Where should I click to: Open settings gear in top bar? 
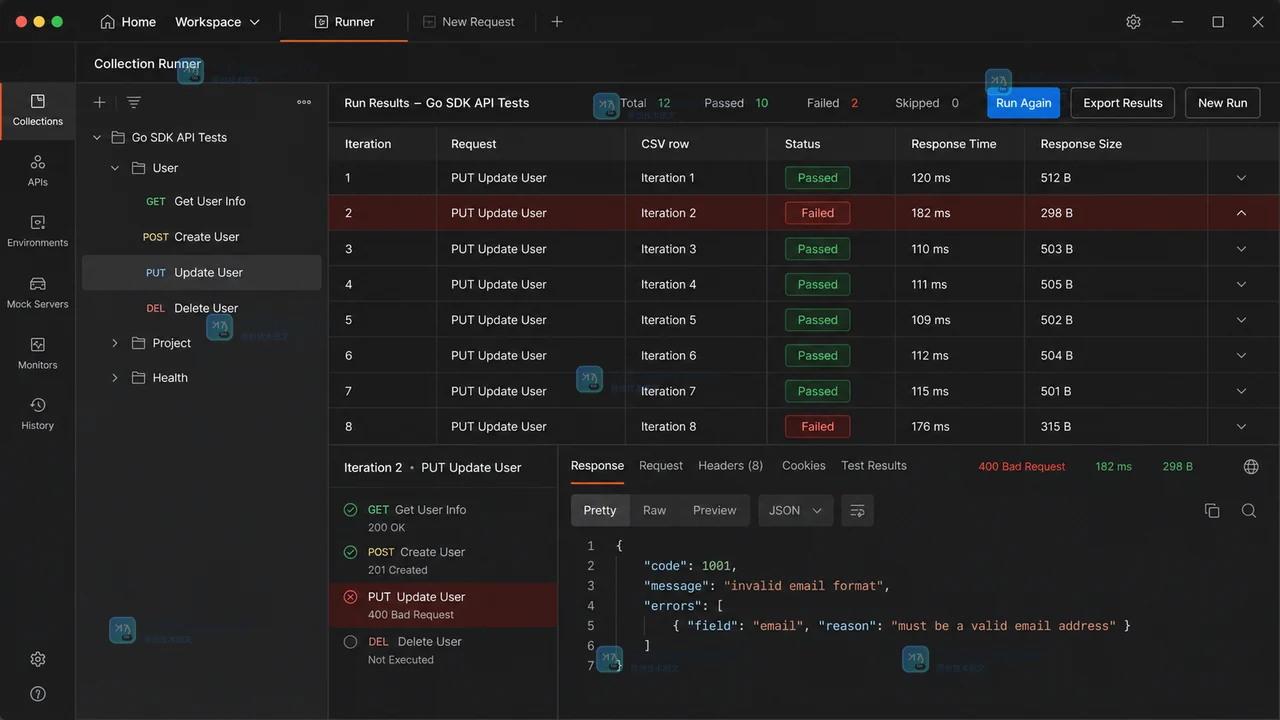1133,22
